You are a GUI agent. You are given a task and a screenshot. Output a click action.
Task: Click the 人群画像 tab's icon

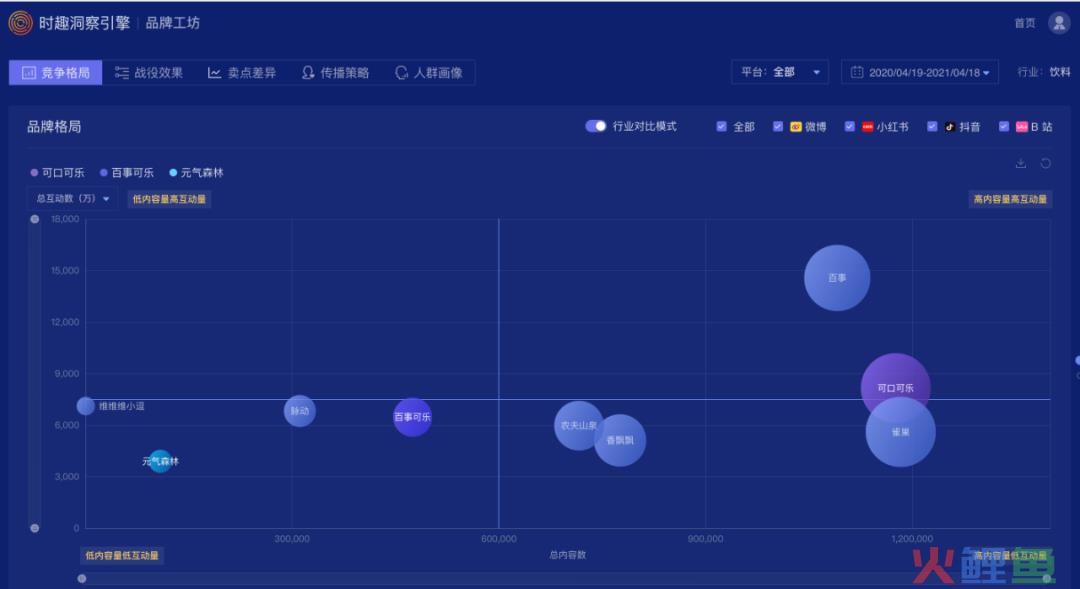[x=401, y=72]
